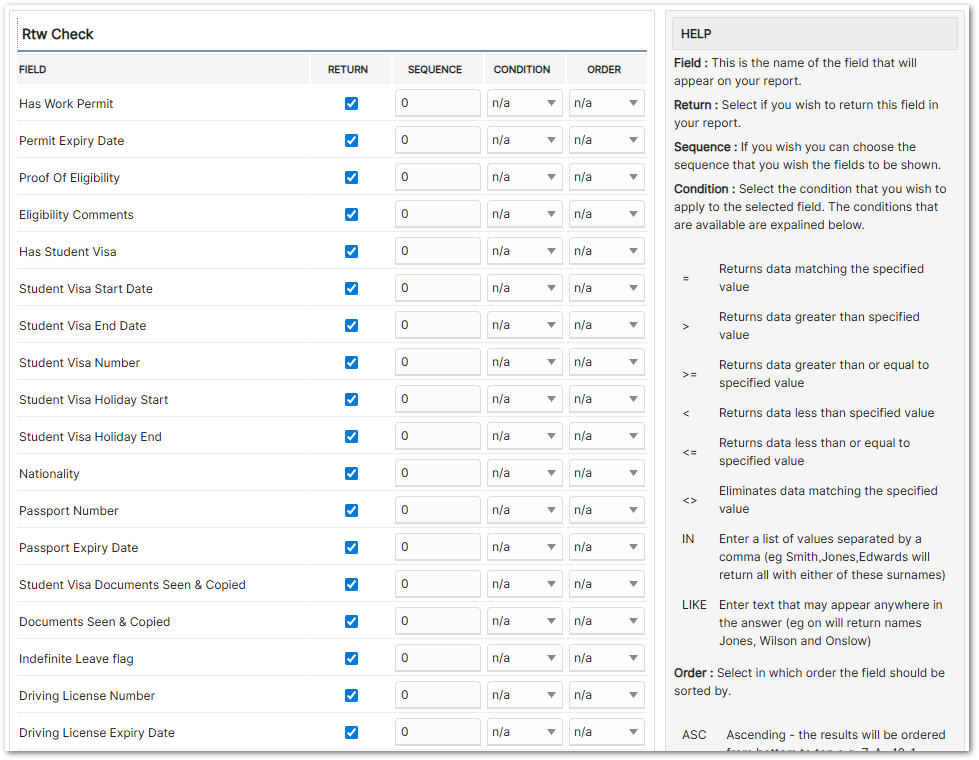Expand Condition dropdown for Passport Expiry Date

click(x=524, y=547)
